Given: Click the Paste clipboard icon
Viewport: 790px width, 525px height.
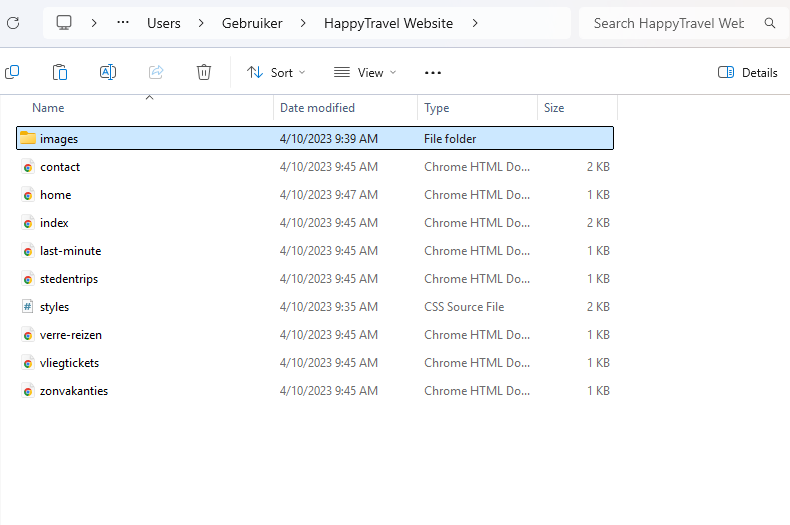Looking at the screenshot, I should click(x=60, y=72).
